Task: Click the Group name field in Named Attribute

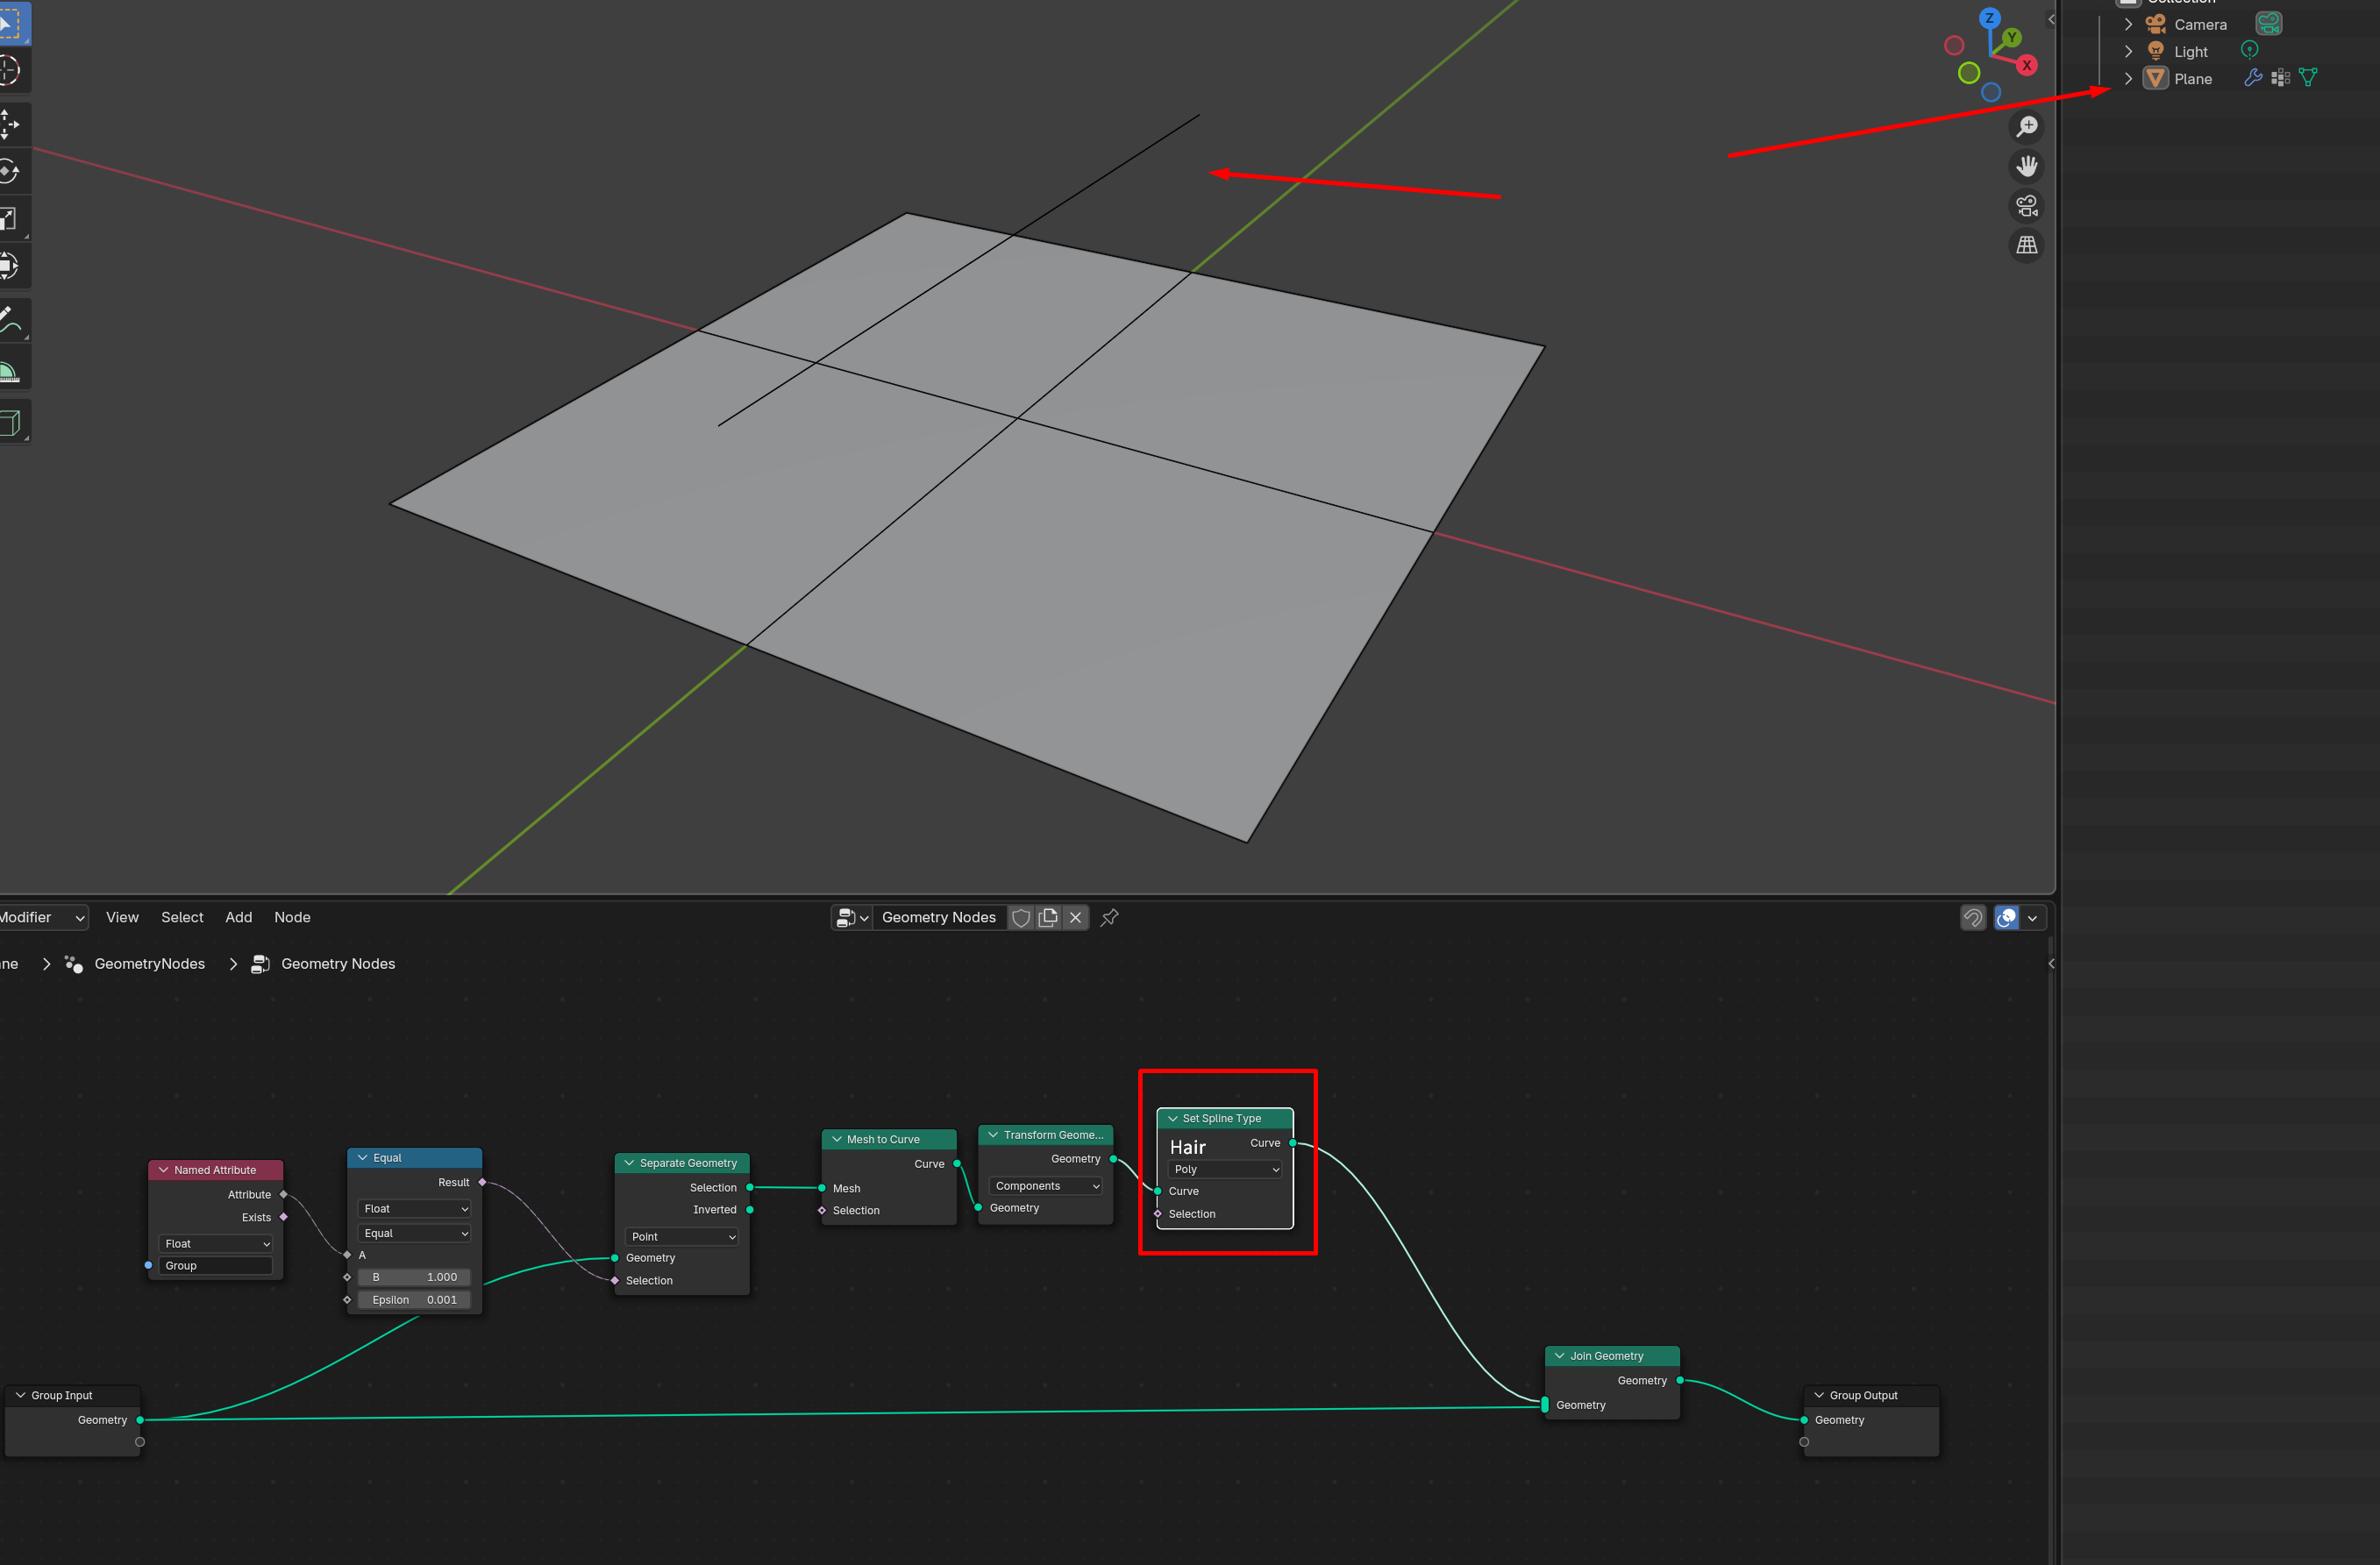Action: [215, 1266]
